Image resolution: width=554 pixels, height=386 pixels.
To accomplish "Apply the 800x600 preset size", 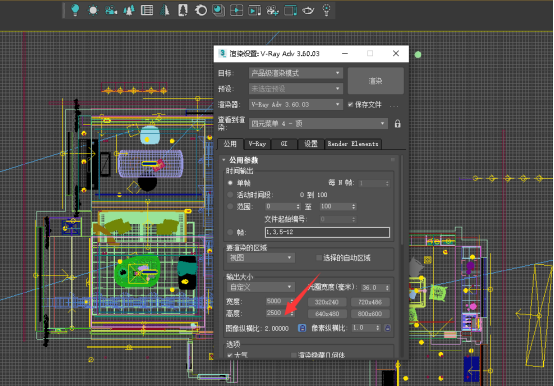I will click(x=370, y=314).
